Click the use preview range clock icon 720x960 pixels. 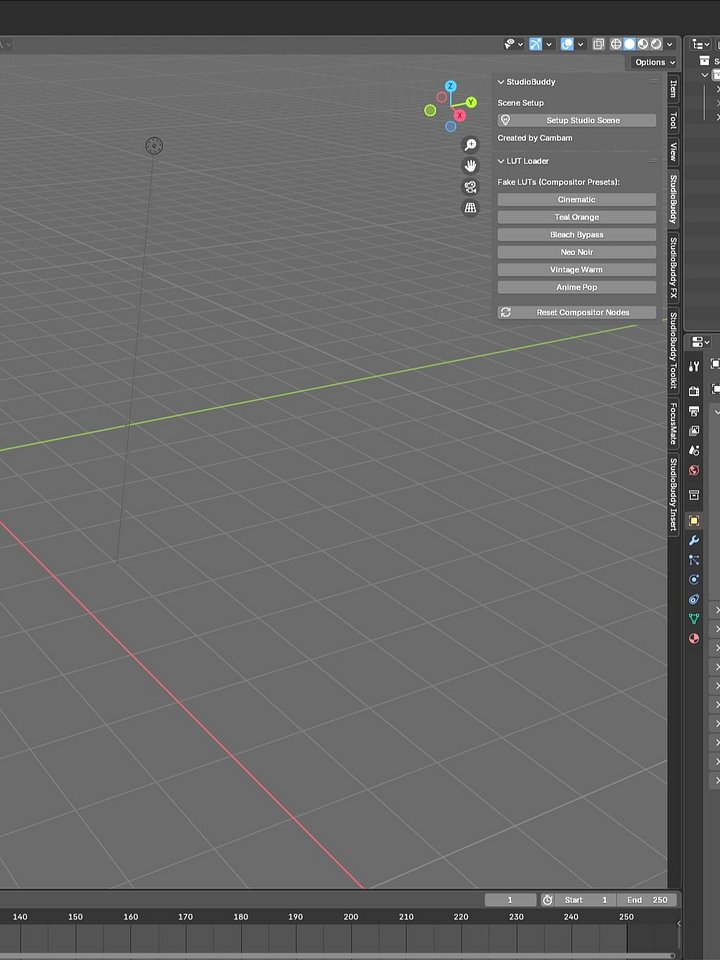[x=547, y=899]
